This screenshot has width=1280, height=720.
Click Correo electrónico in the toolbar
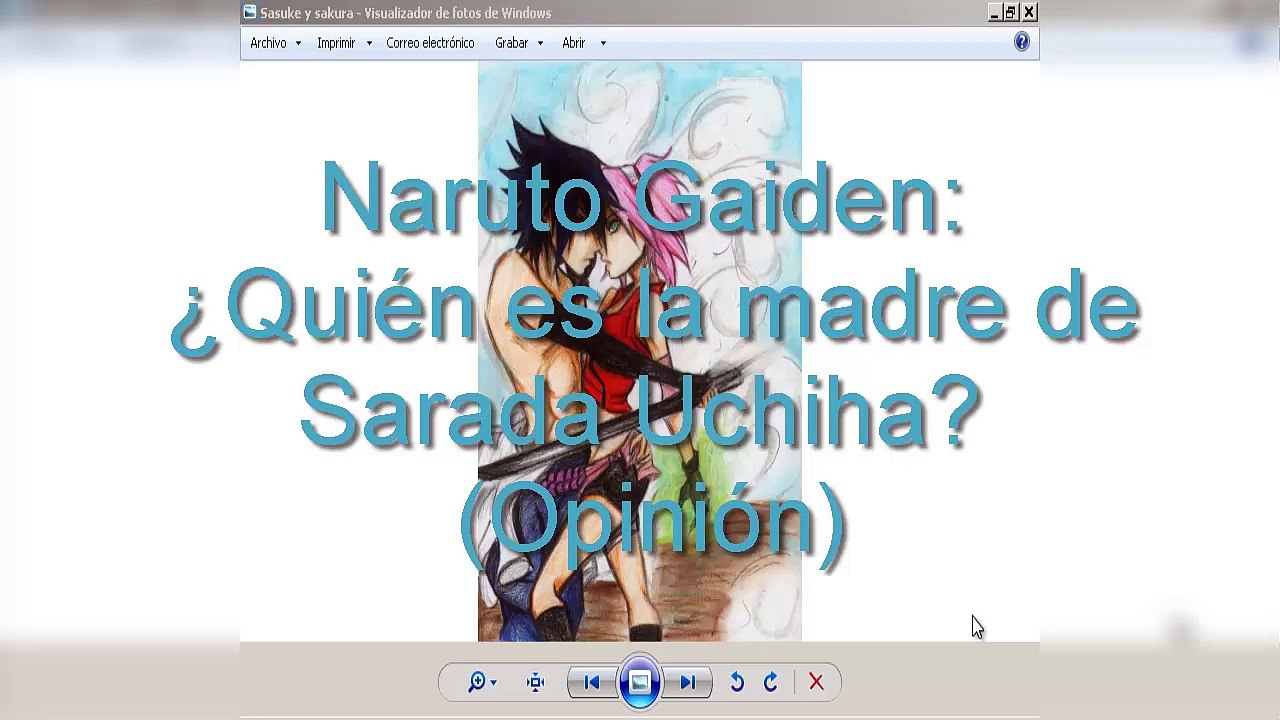click(430, 43)
